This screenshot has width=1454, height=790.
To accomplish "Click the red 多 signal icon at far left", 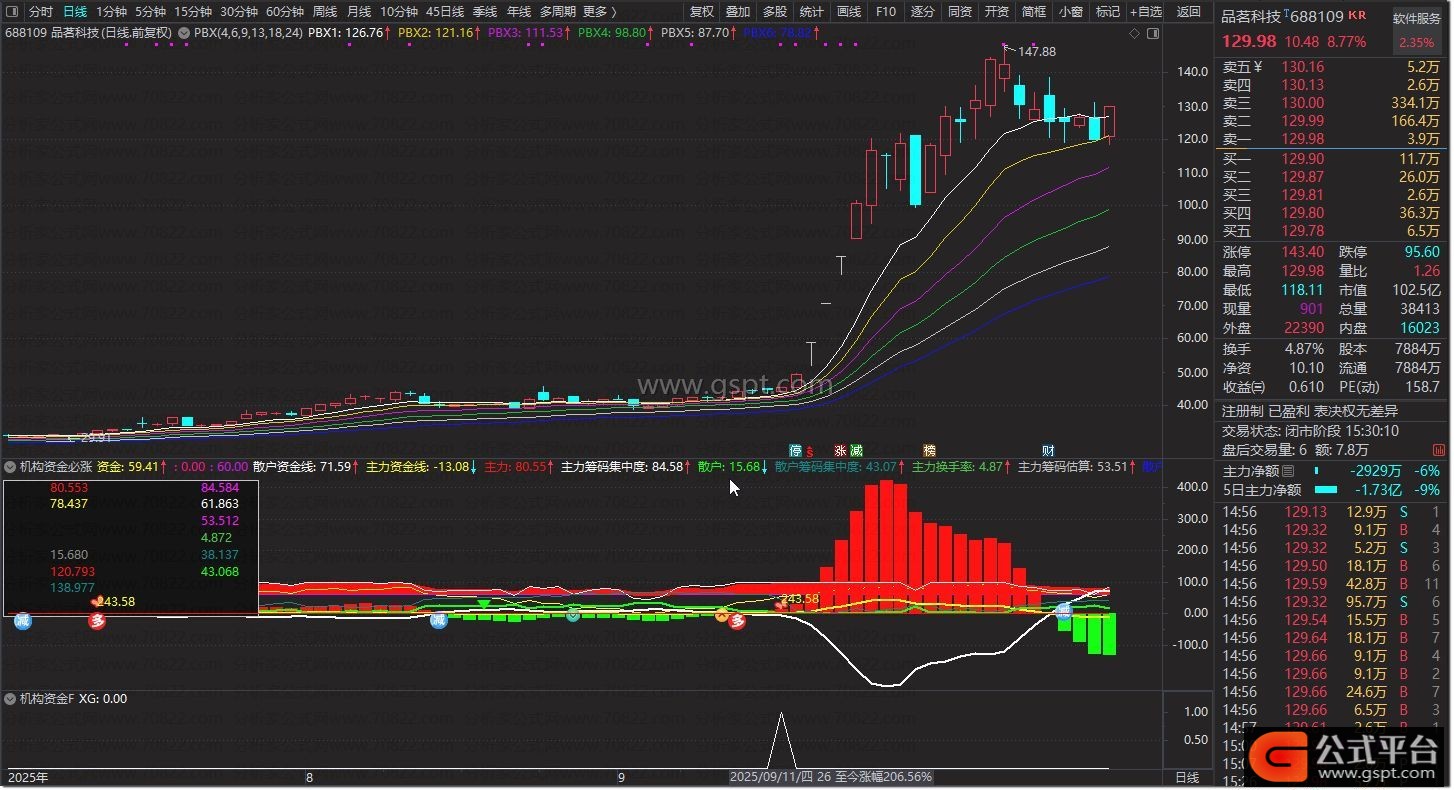I will click(97, 621).
